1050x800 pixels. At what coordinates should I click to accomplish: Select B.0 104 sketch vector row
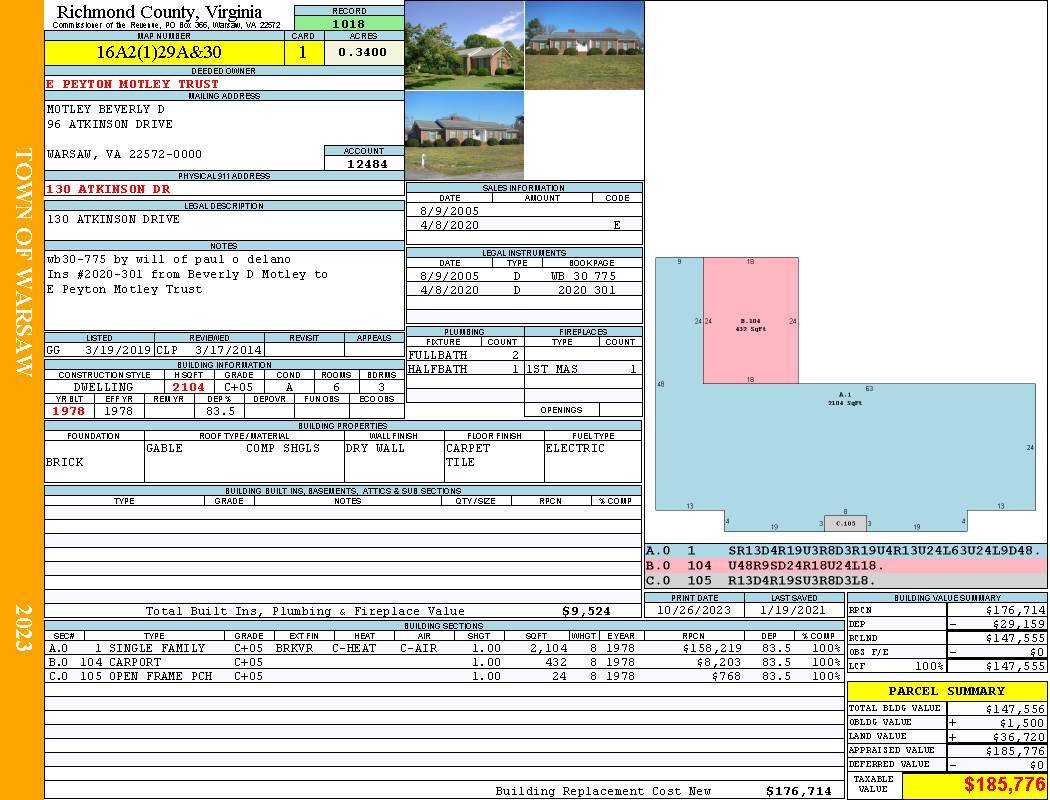(x=846, y=566)
